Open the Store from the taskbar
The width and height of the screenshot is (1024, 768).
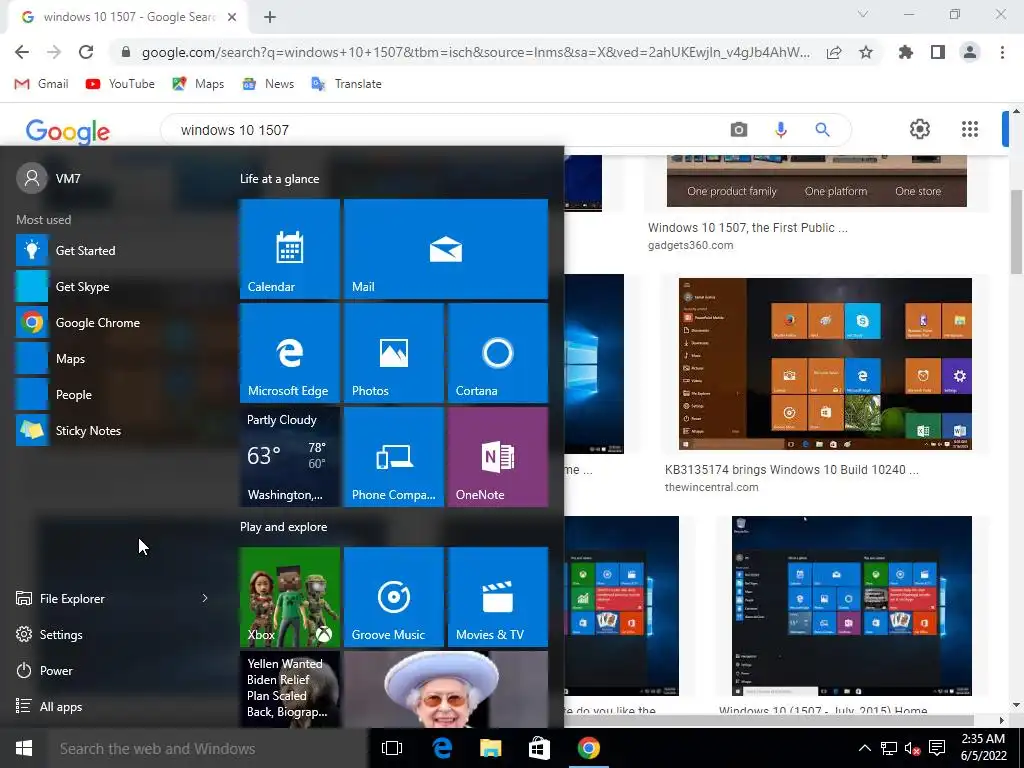click(x=539, y=748)
